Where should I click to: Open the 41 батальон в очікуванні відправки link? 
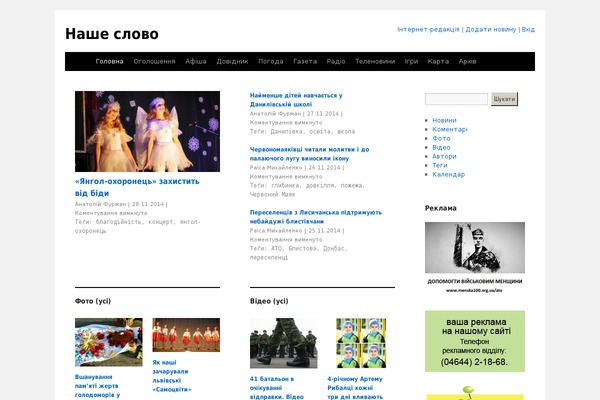pos(277,388)
